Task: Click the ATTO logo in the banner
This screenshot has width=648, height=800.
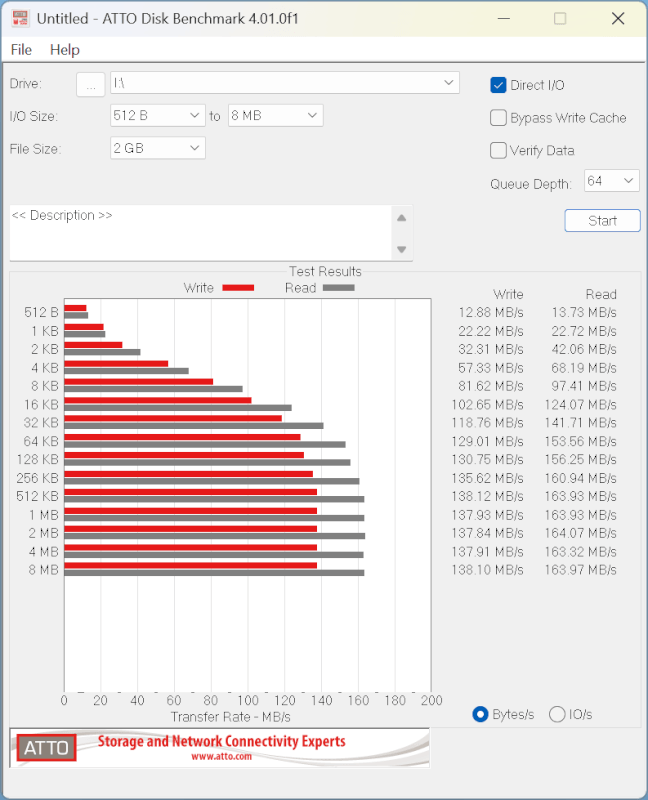Action: coord(46,748)
